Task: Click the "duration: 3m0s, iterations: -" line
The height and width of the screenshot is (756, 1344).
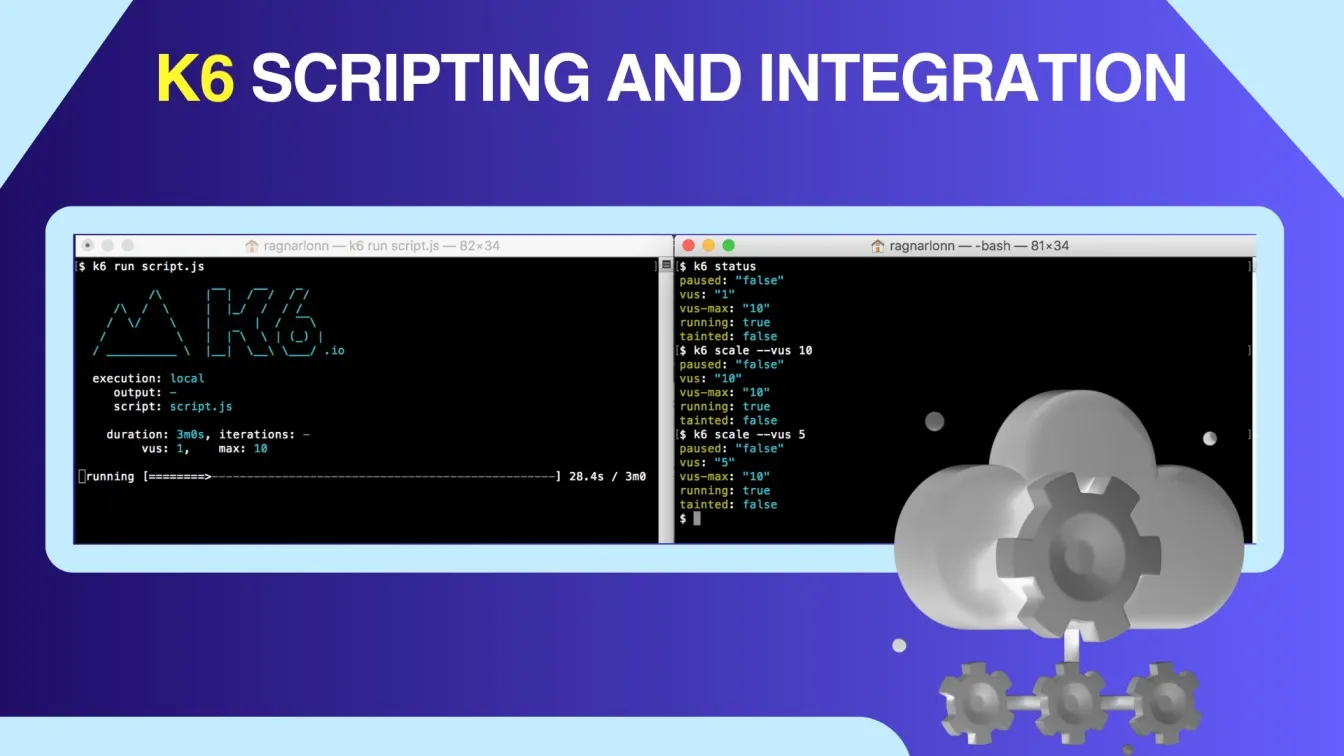Action: click(208, 435)
